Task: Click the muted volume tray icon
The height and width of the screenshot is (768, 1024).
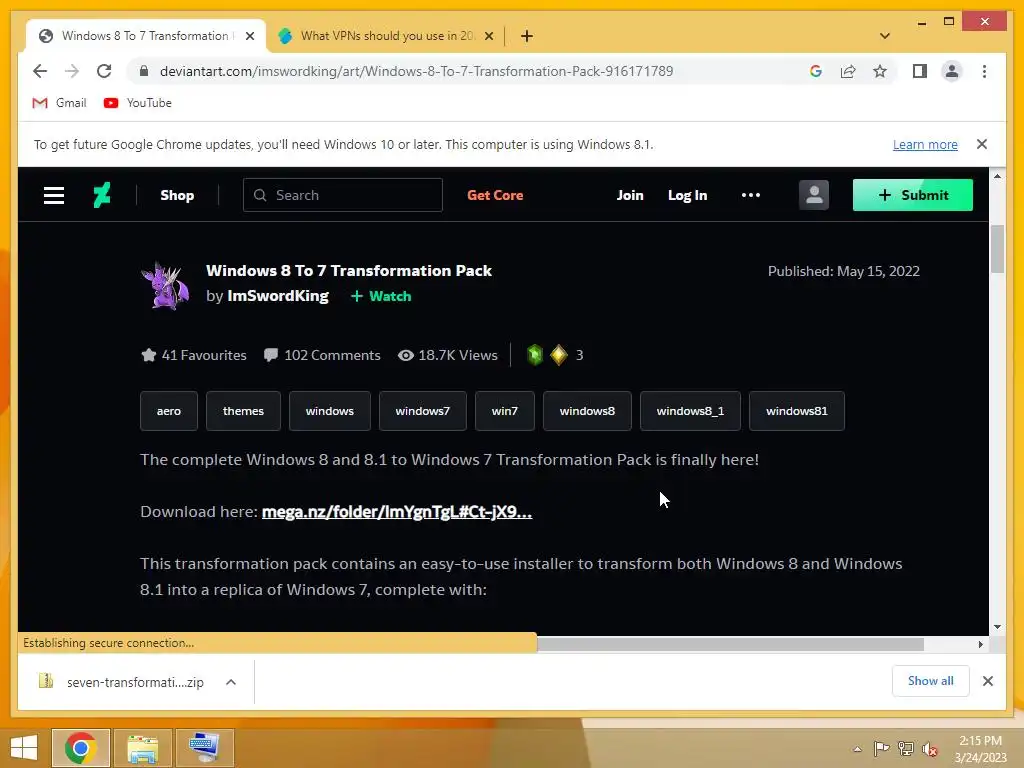Action: [x=929, y=749]
